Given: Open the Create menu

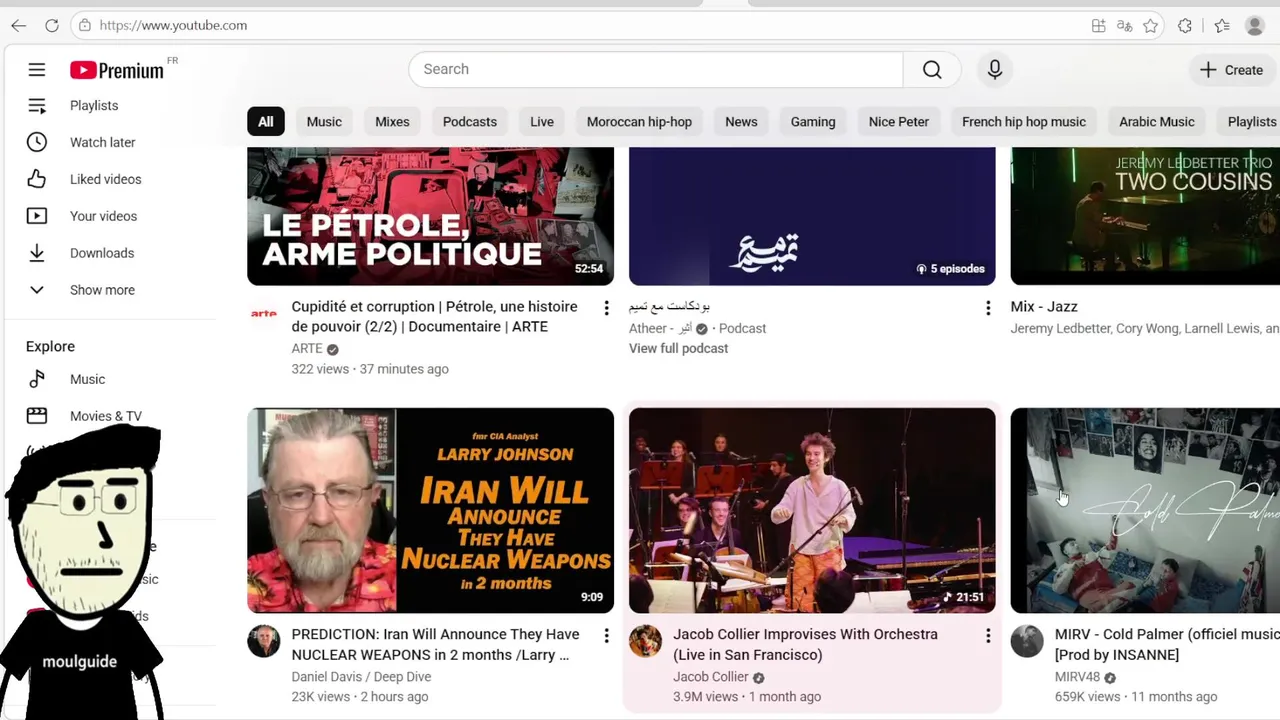Looking at the screenshot, I should (1231, 70).
